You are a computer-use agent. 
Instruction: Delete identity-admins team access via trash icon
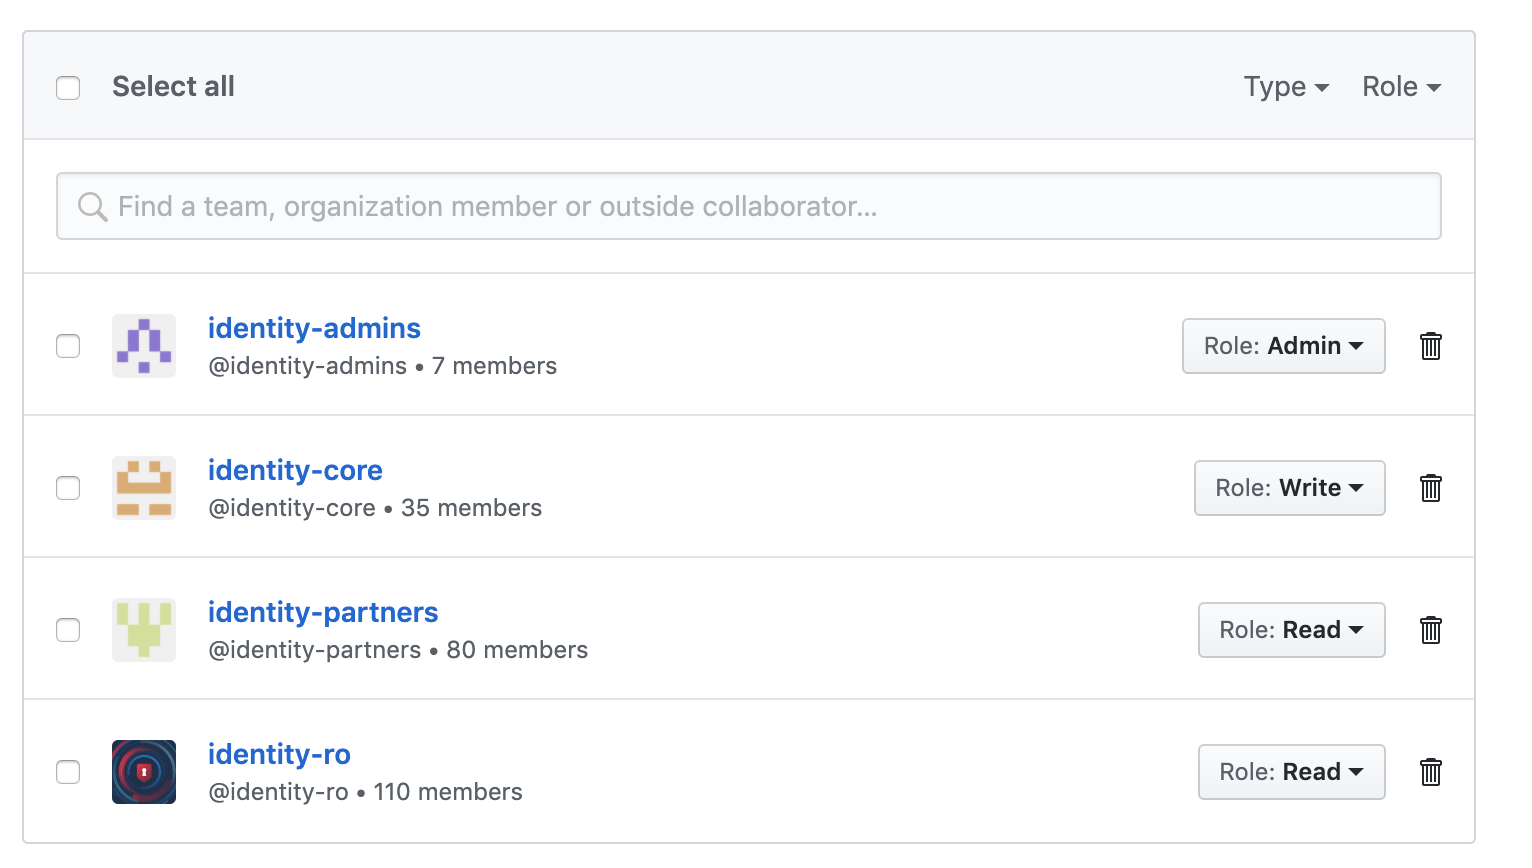tap(1430, 346)
